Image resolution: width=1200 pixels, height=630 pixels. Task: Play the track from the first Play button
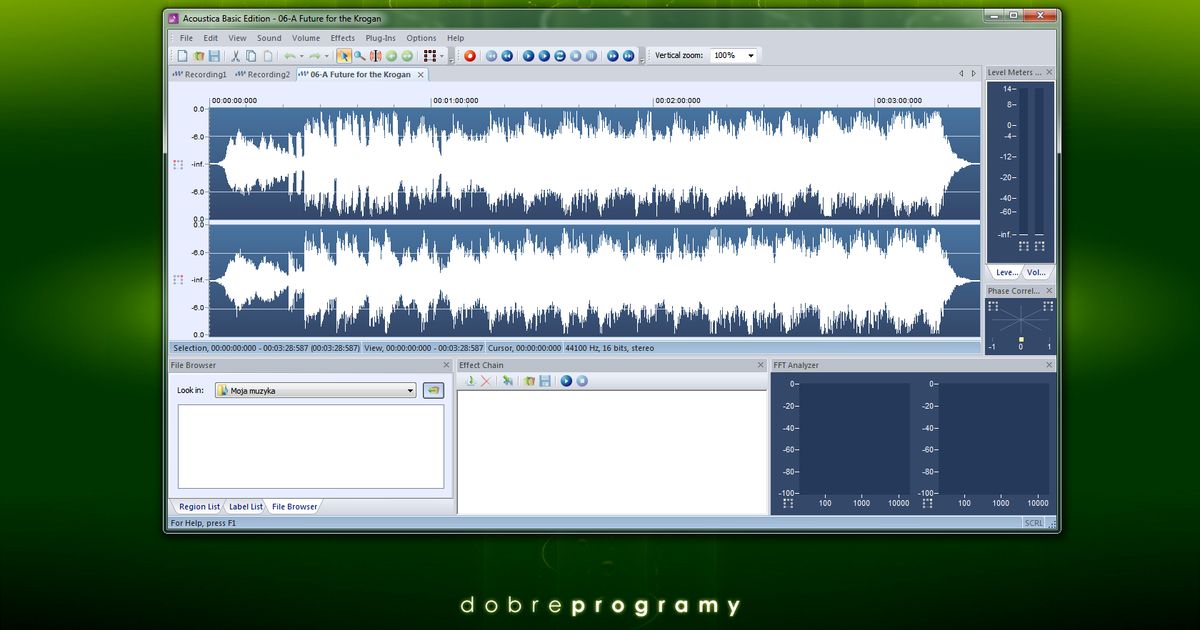[528, 56]
